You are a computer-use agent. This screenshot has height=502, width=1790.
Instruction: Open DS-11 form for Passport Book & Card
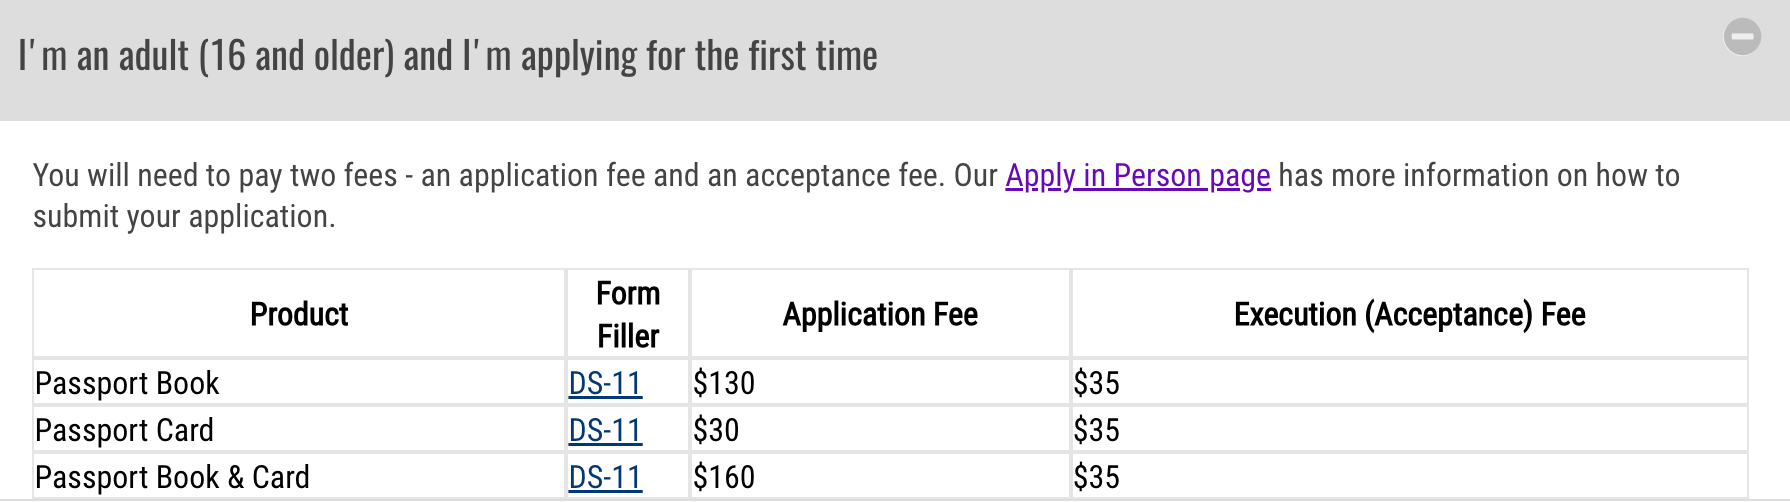[605, 477]
